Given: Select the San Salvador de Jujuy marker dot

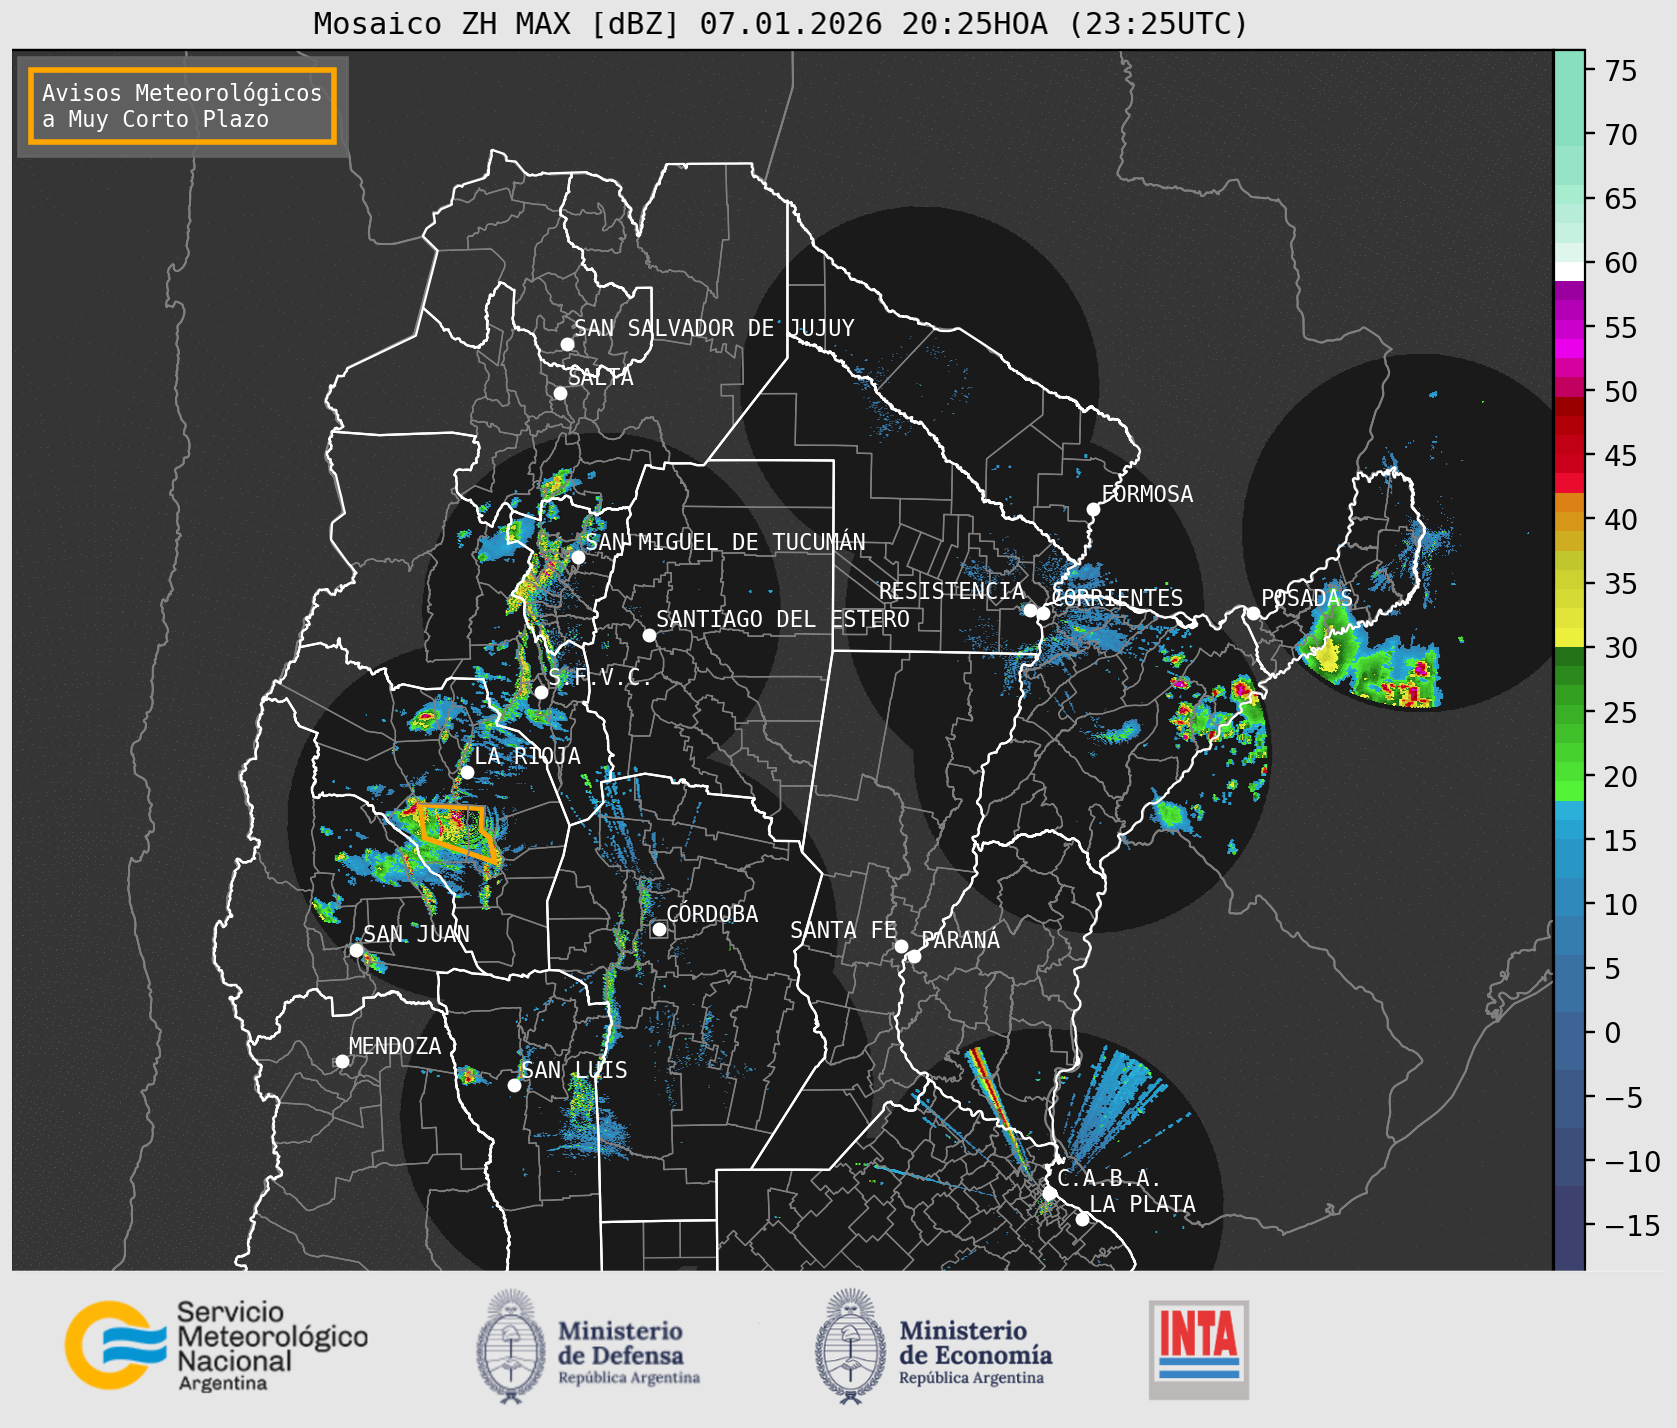Looking at the screenshot, I should [x=567, y=344].
